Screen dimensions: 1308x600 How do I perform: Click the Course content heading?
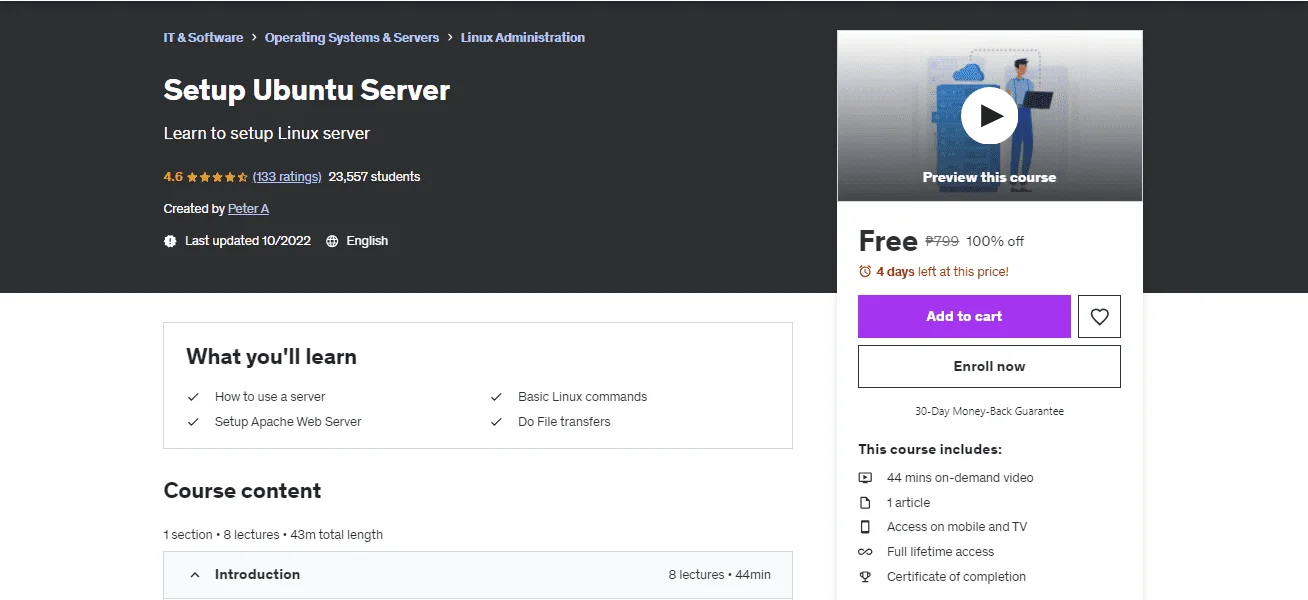click(x=243, y=491)
